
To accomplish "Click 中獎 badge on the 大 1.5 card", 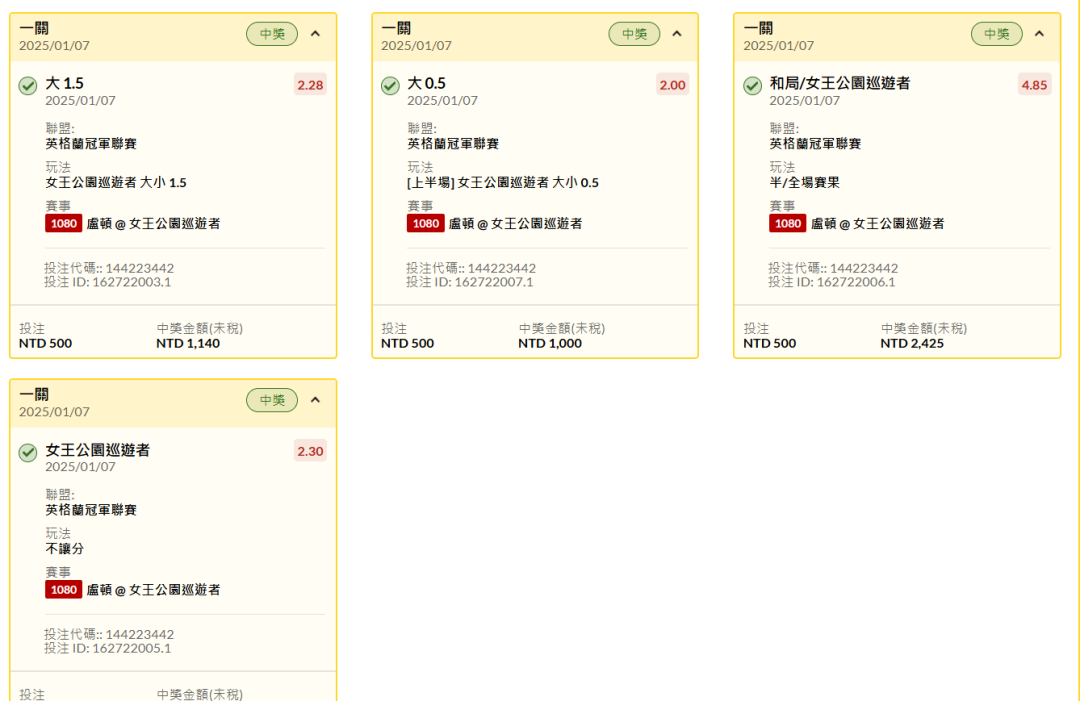I will 272,34.
